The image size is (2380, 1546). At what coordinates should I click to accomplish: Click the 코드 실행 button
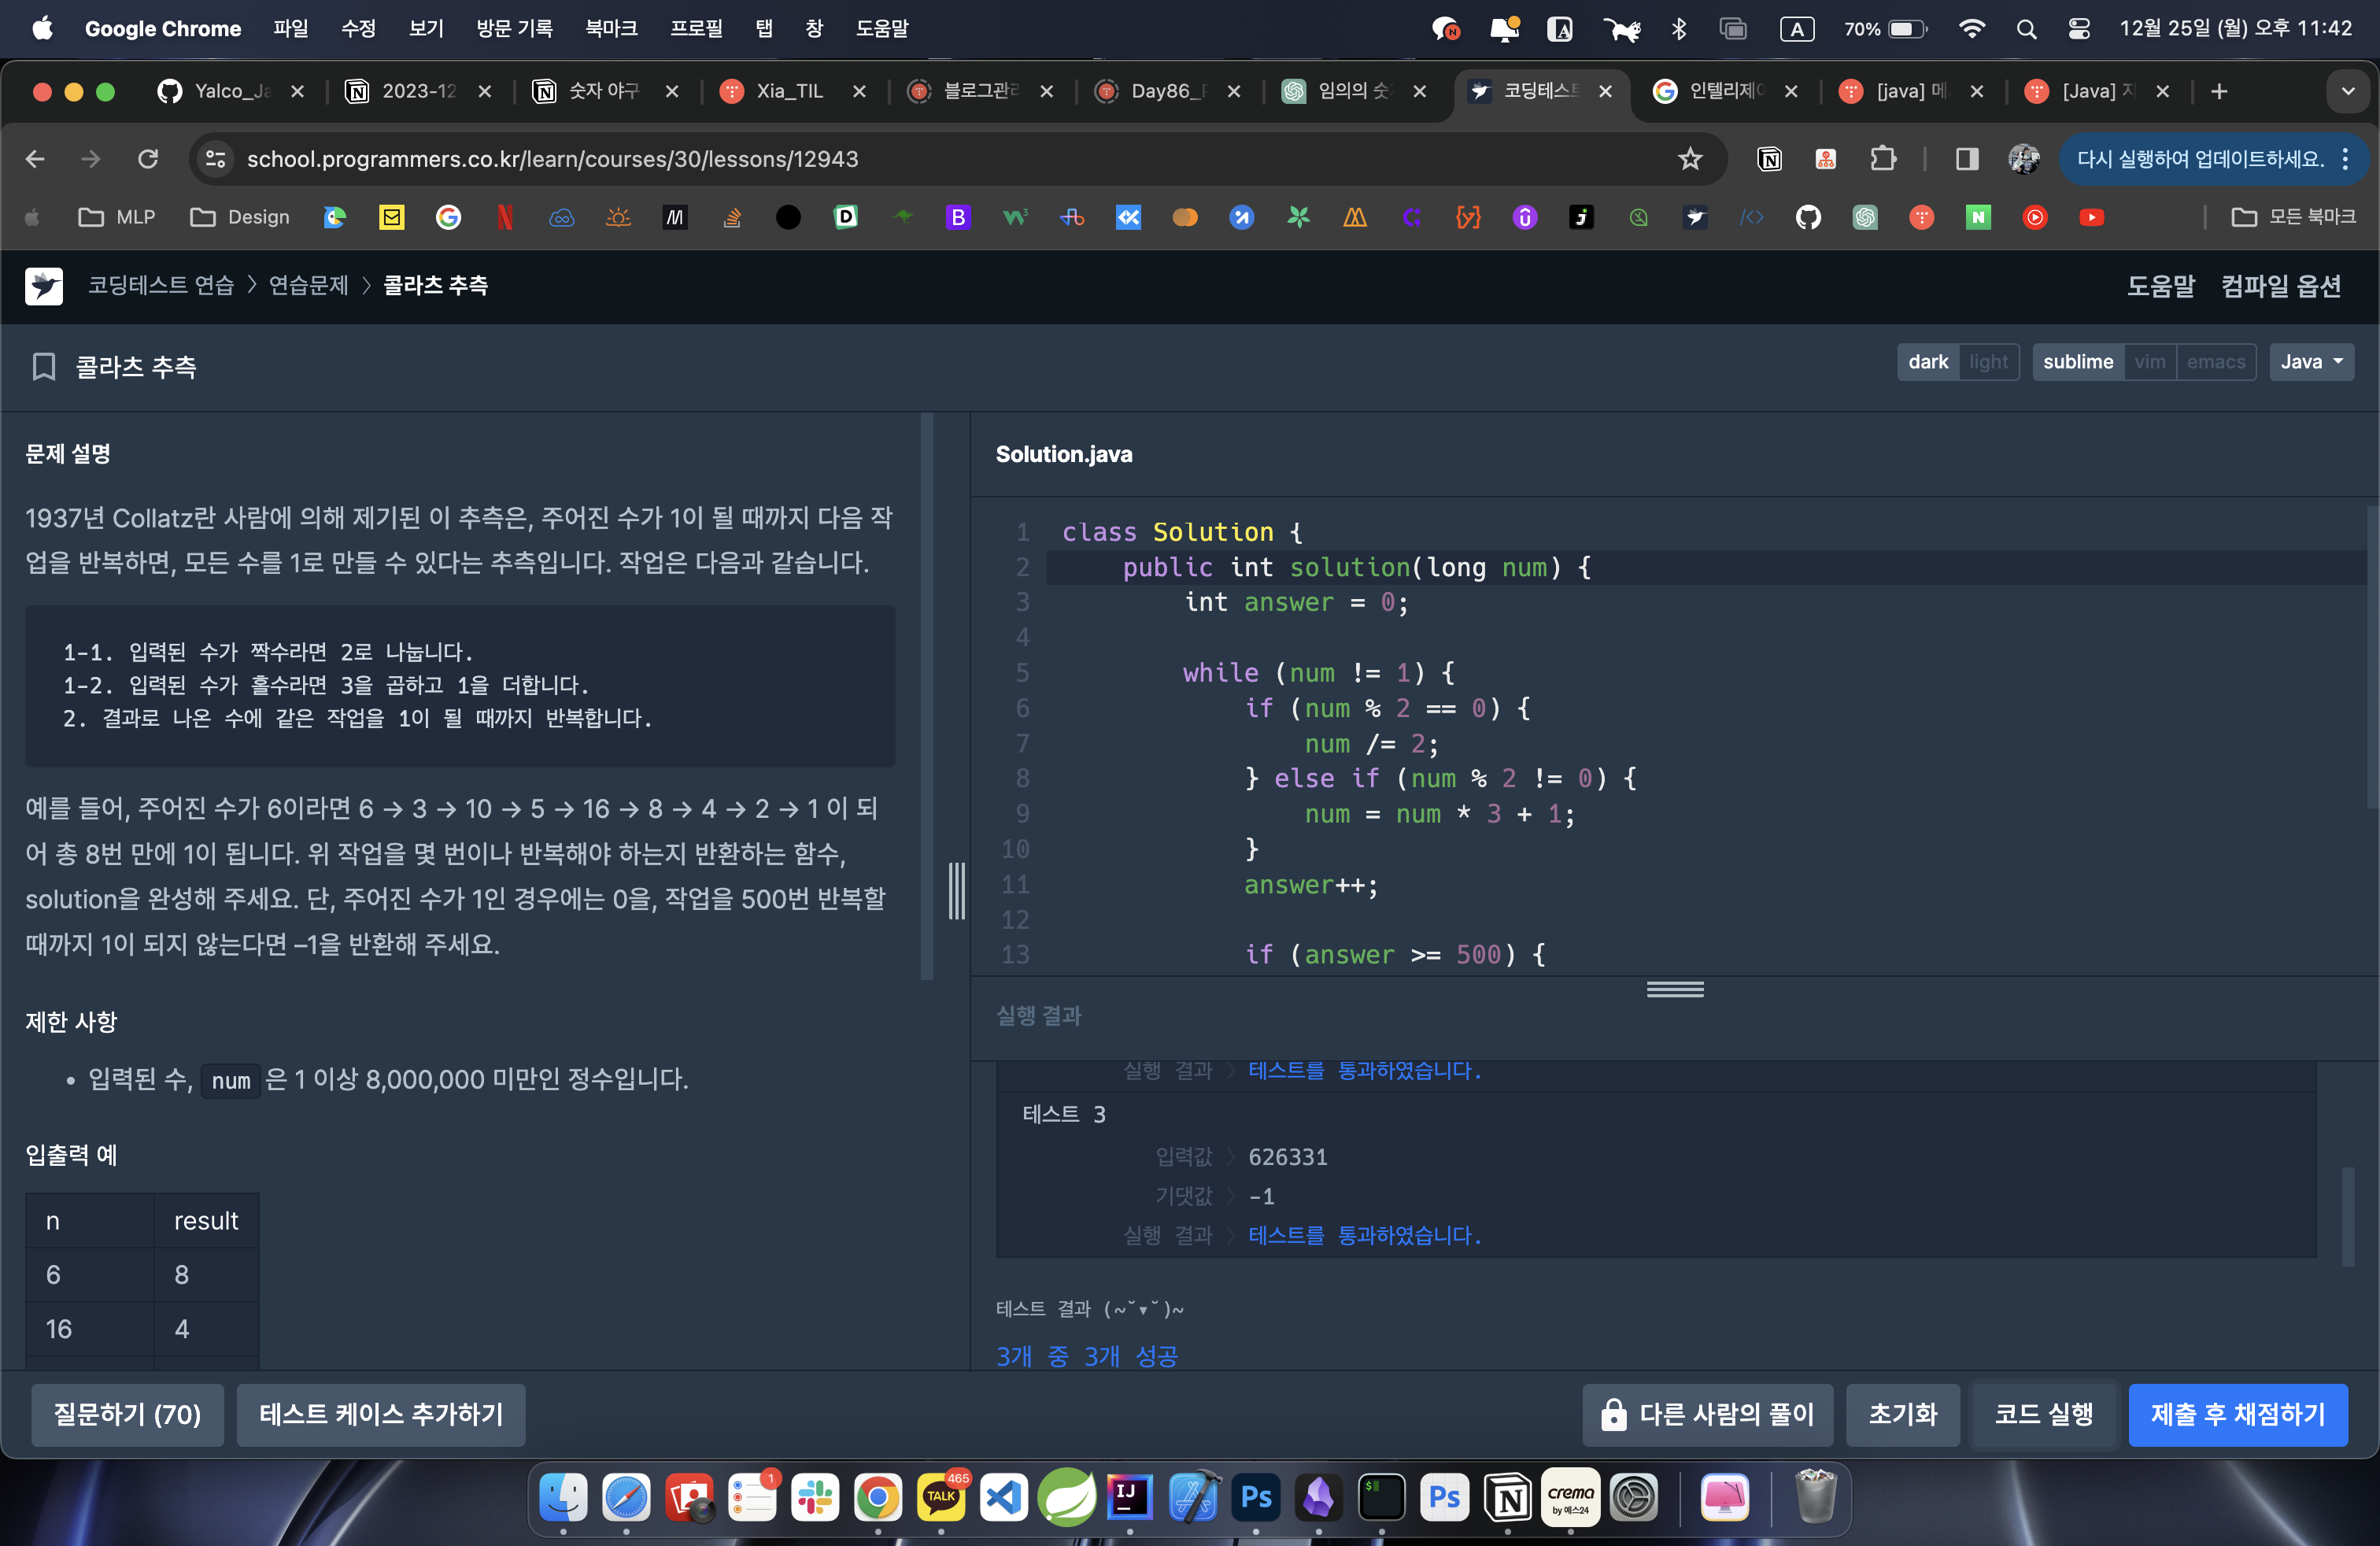[x=2043, y=1414]
